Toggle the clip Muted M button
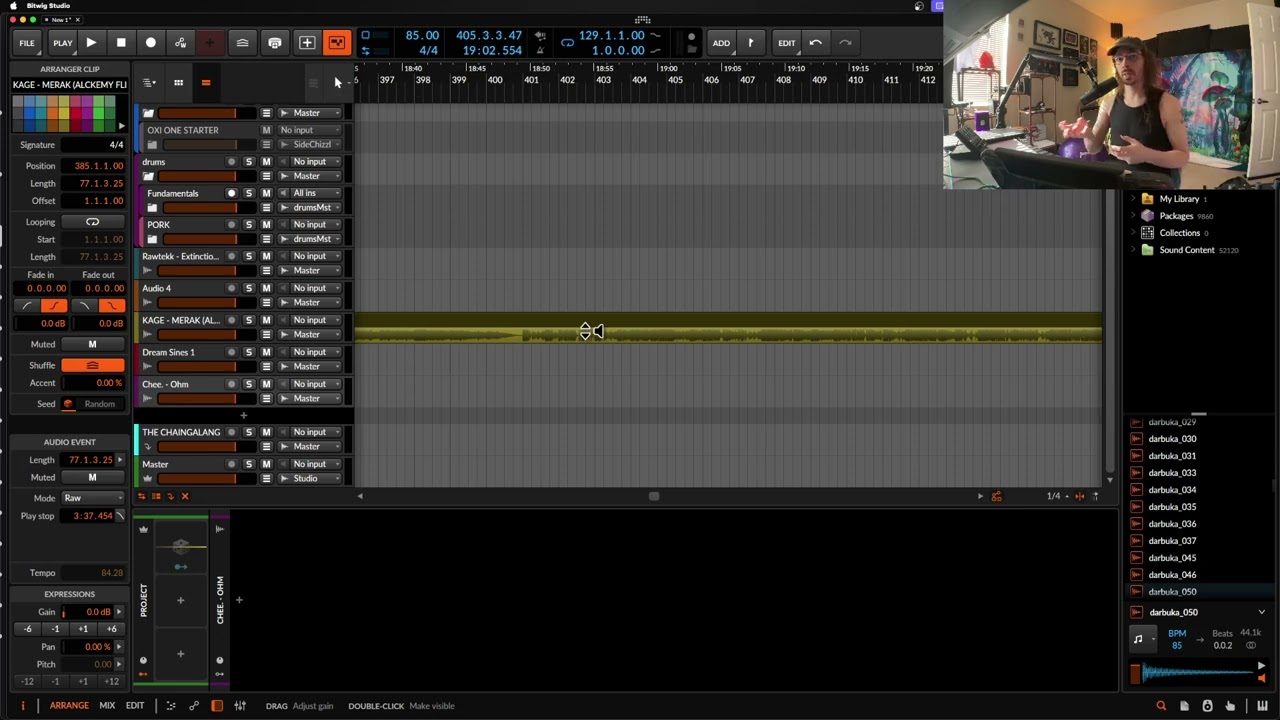This screenshot has width=1280, height=720. [x=92, y=344]
